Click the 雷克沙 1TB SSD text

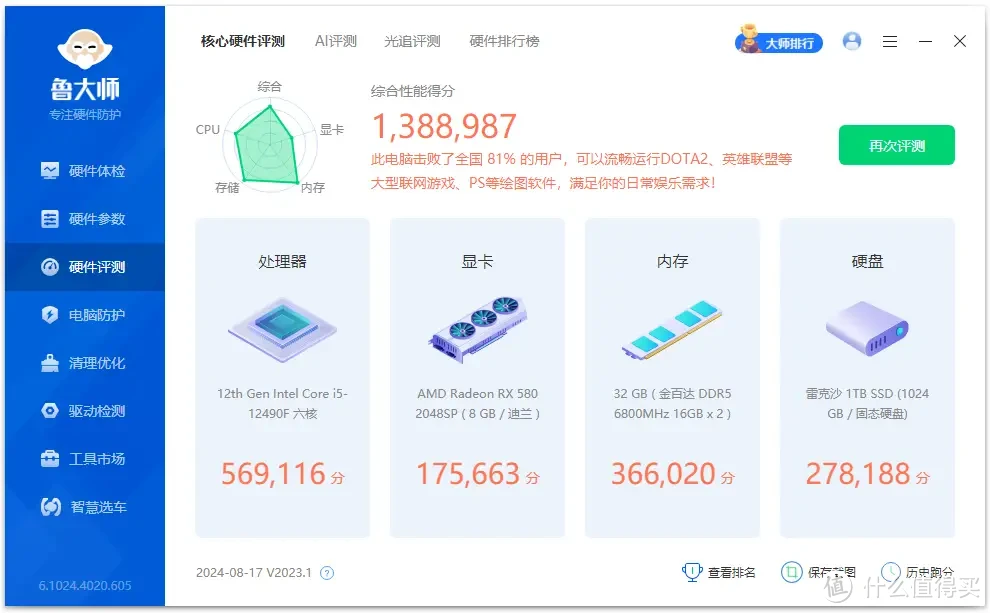pyautogui.click(x=867, y=403)
